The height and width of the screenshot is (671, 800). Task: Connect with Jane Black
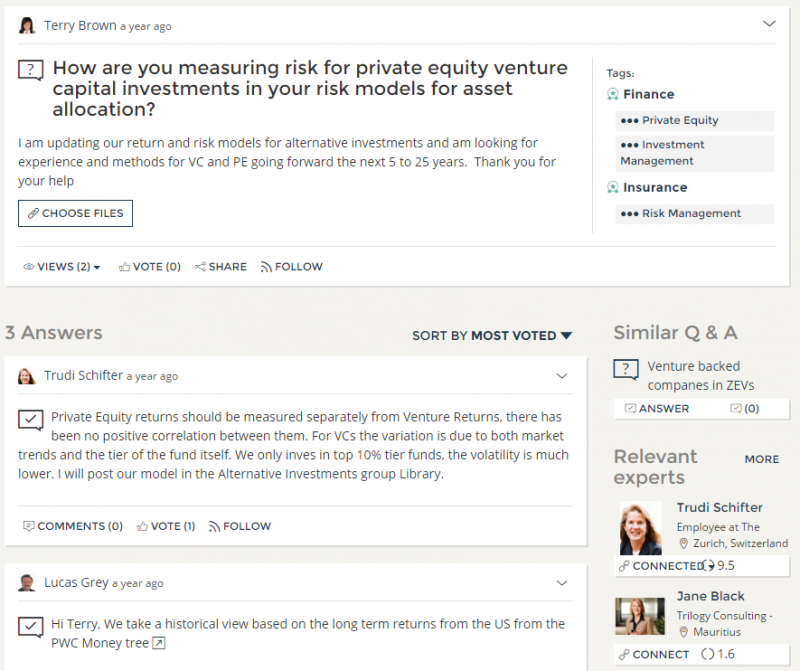click(x=655, y=654)
